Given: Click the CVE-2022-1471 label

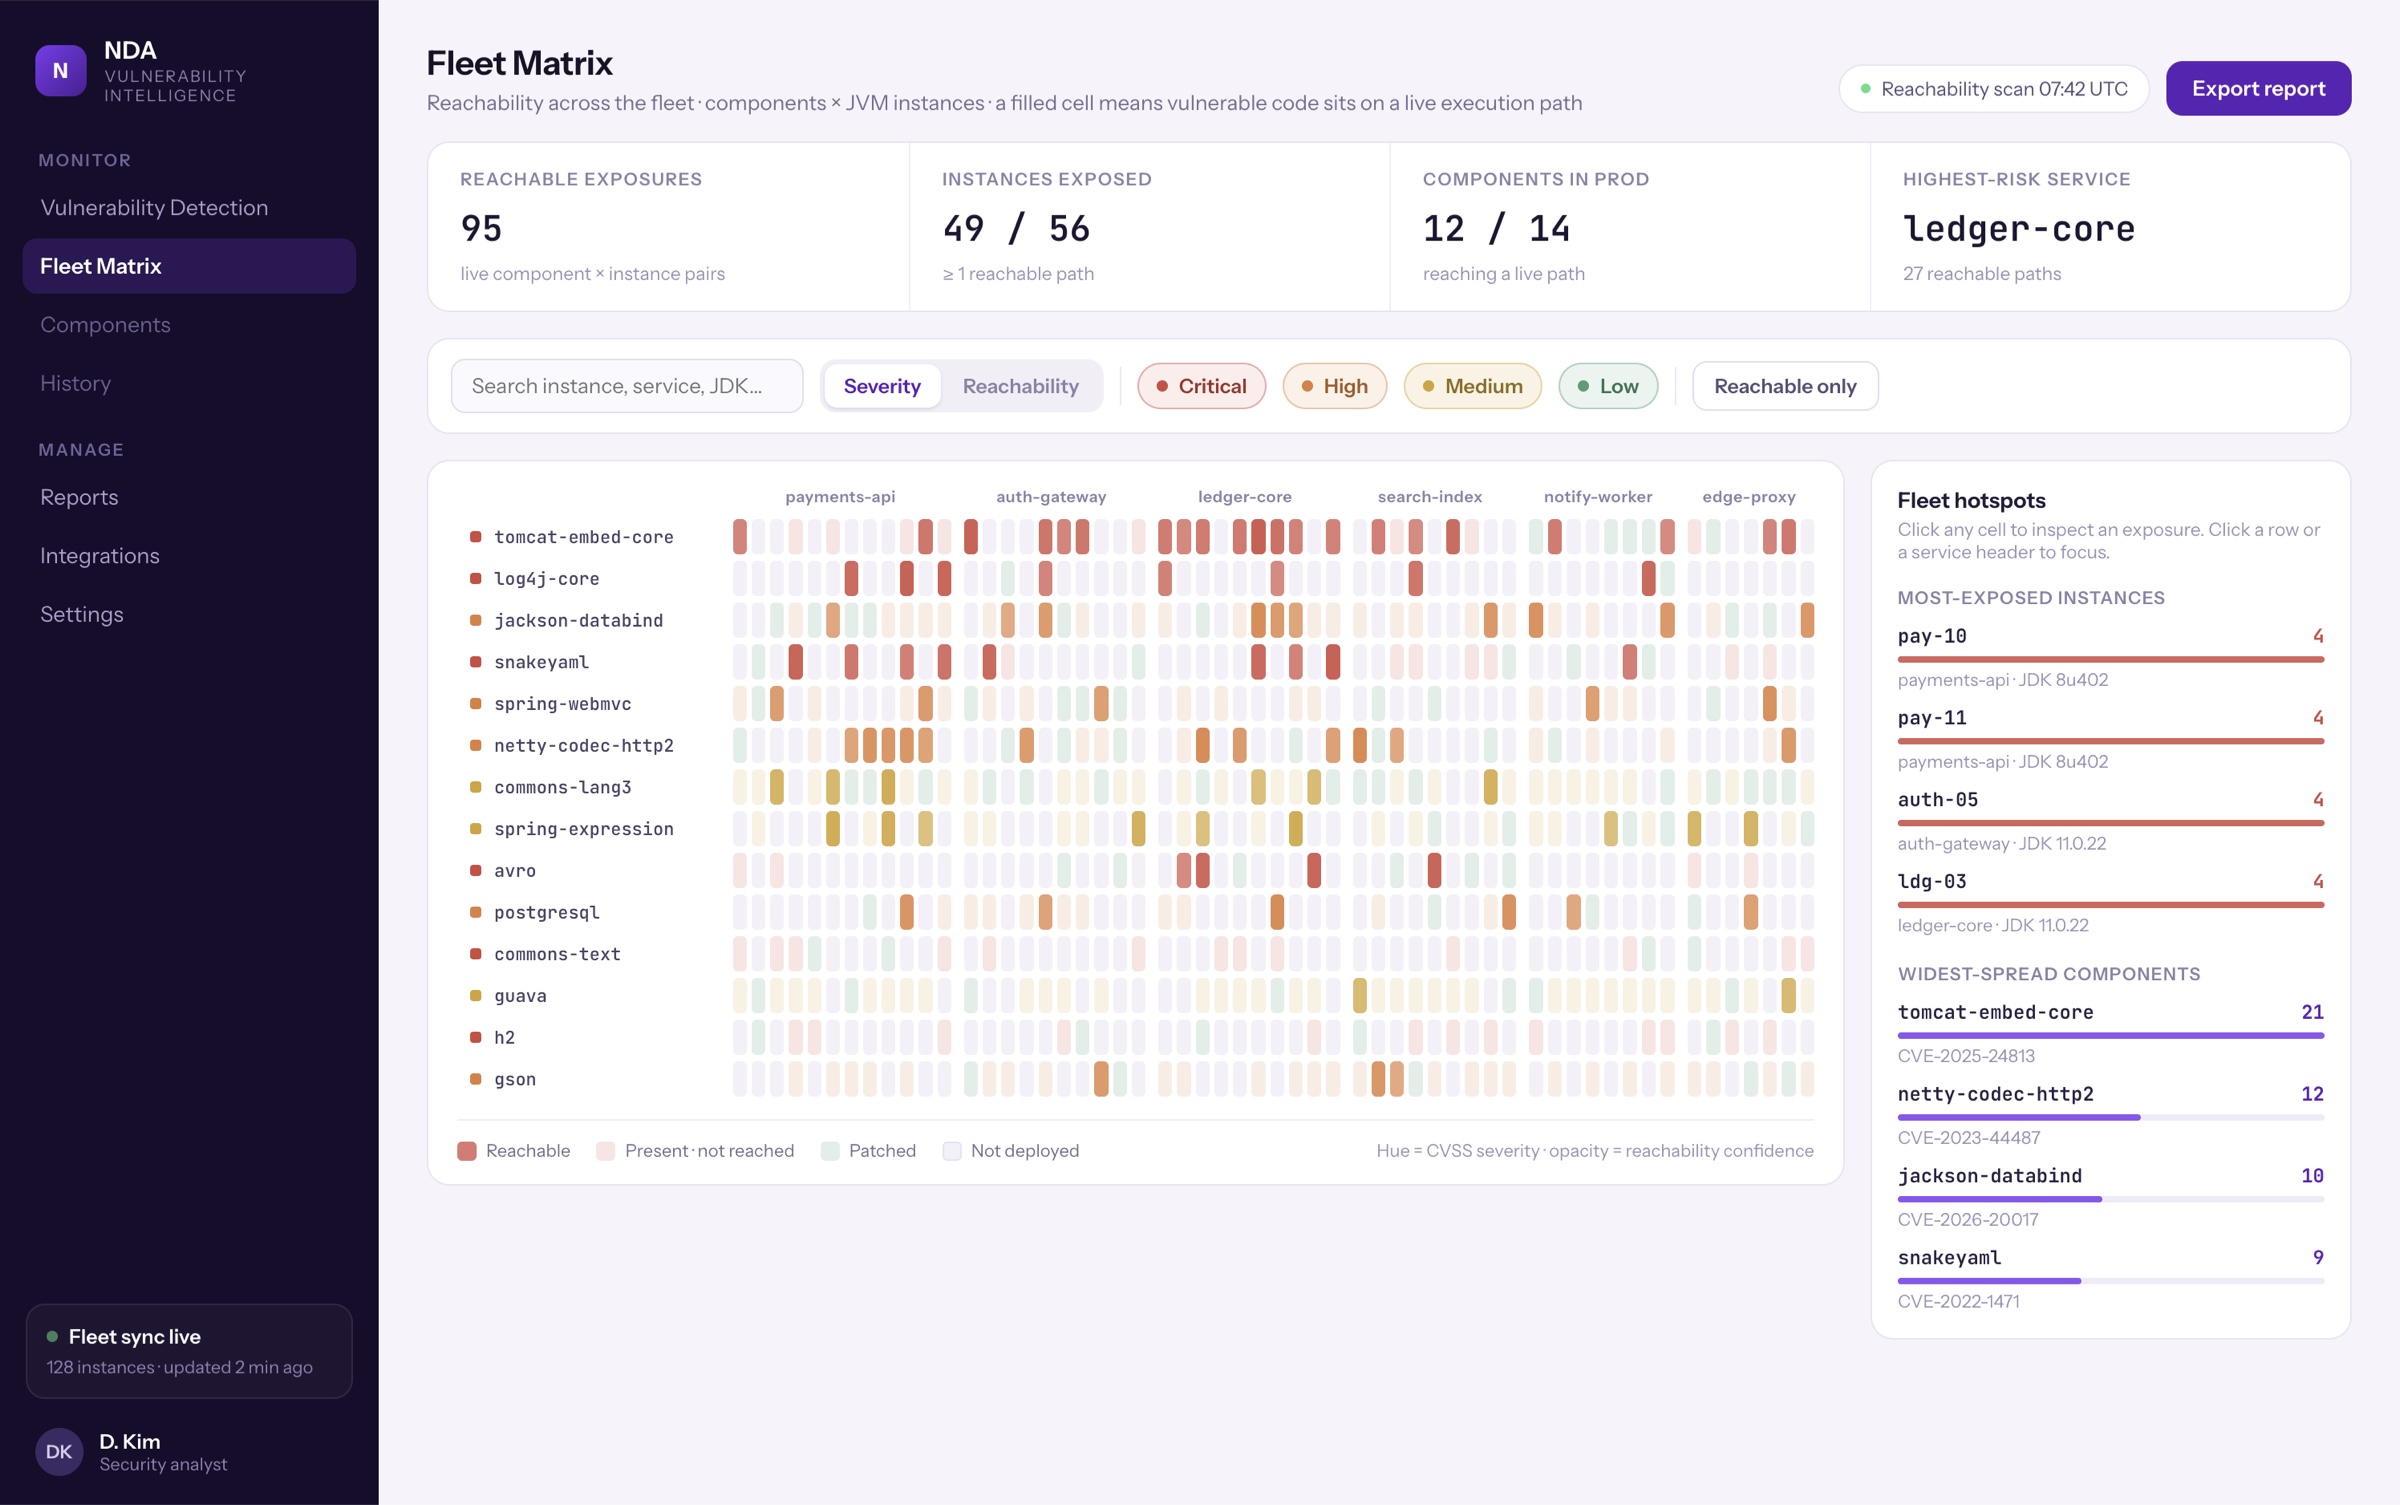Looking at the screenshot, I should pyautogui.click(x=1958, y=1302).
